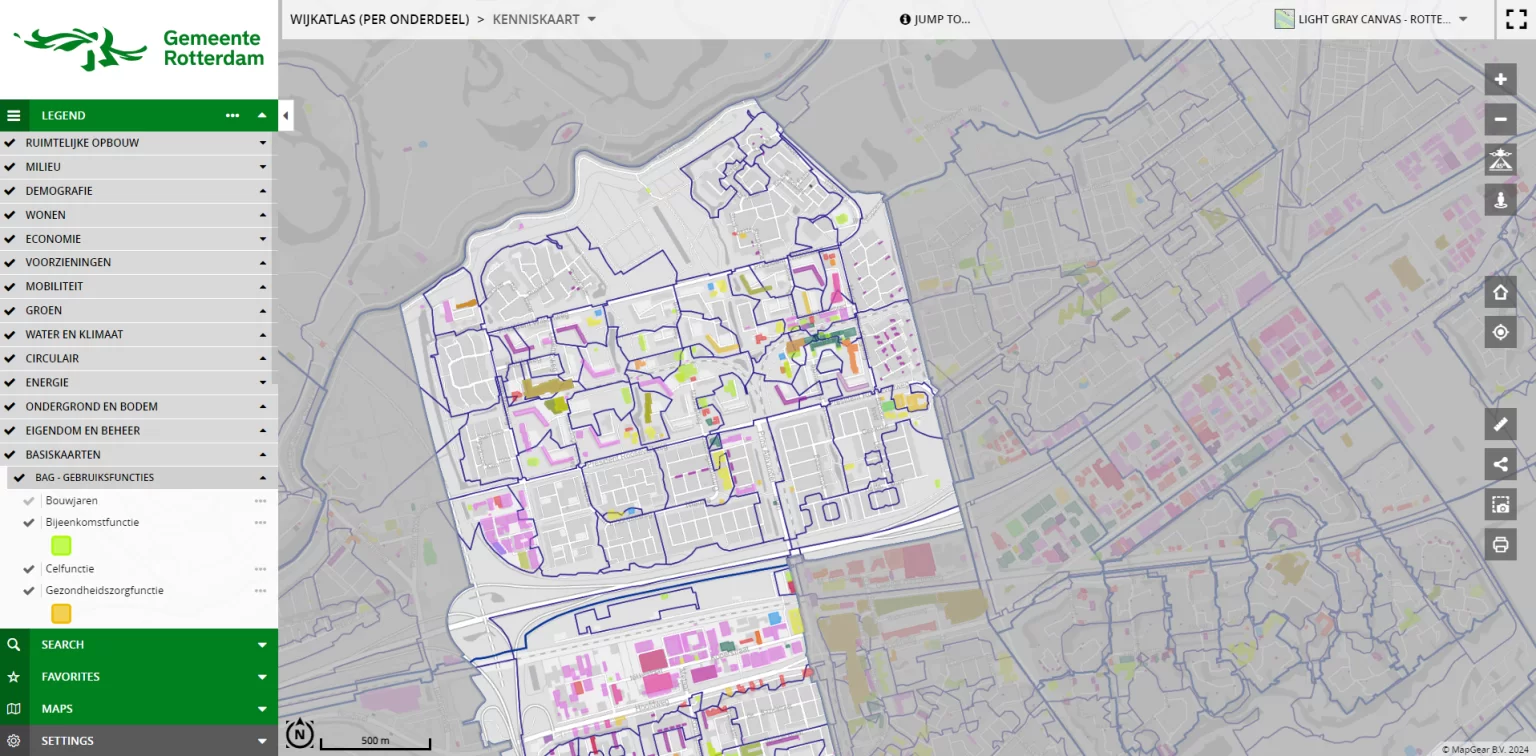
Task: Open the Search panel
Action: (x=139, y=645)
